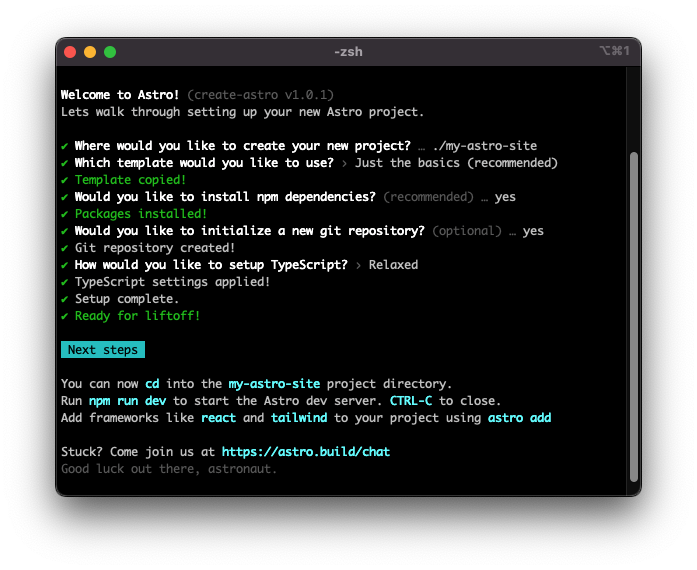Click the 'Relaxed' TypeScript answer
697x570 pixels.
(x=393, y=265)
